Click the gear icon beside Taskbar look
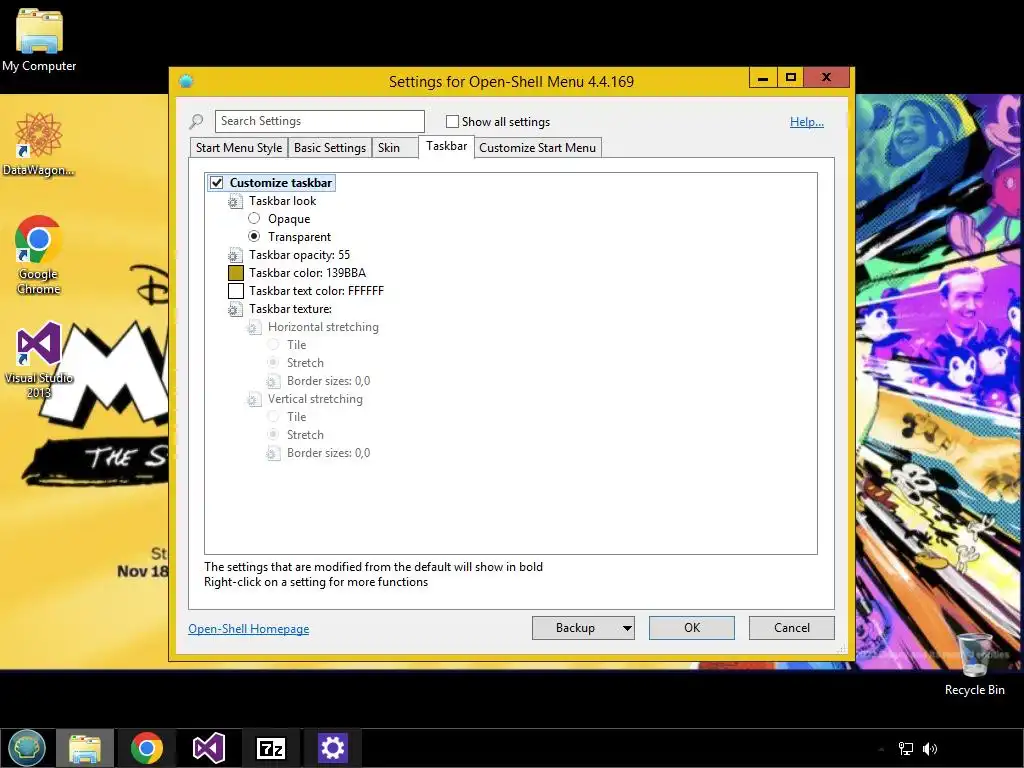Image resolution: width=1024 pixels, height=768 pixels. (235, 201)
